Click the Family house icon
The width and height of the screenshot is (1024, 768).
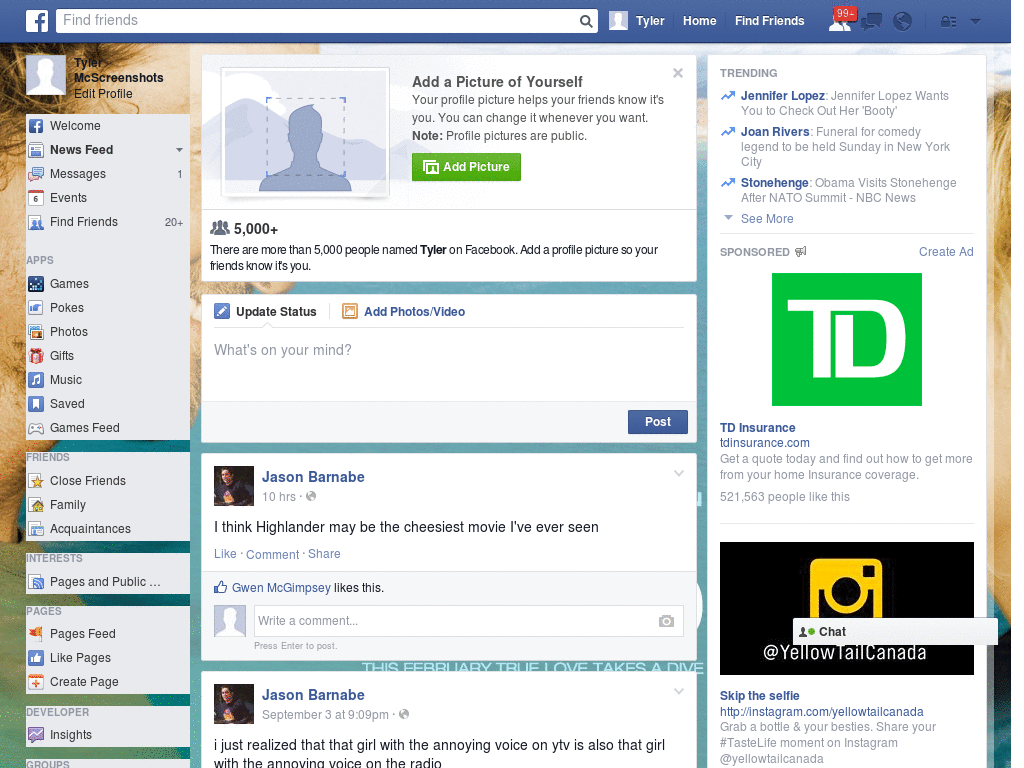click(x=37, y=505)
